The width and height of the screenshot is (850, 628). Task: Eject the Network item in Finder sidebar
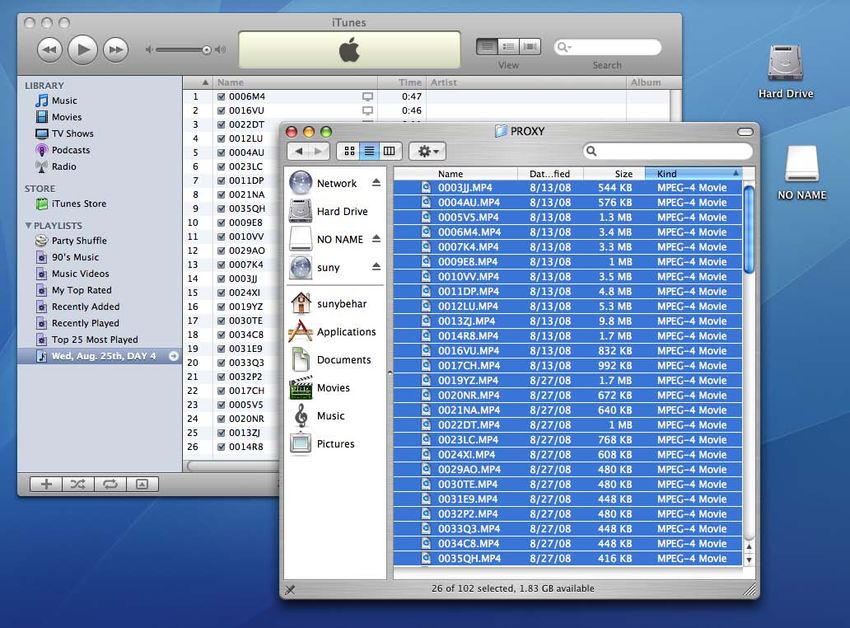(x=376, y=183)
